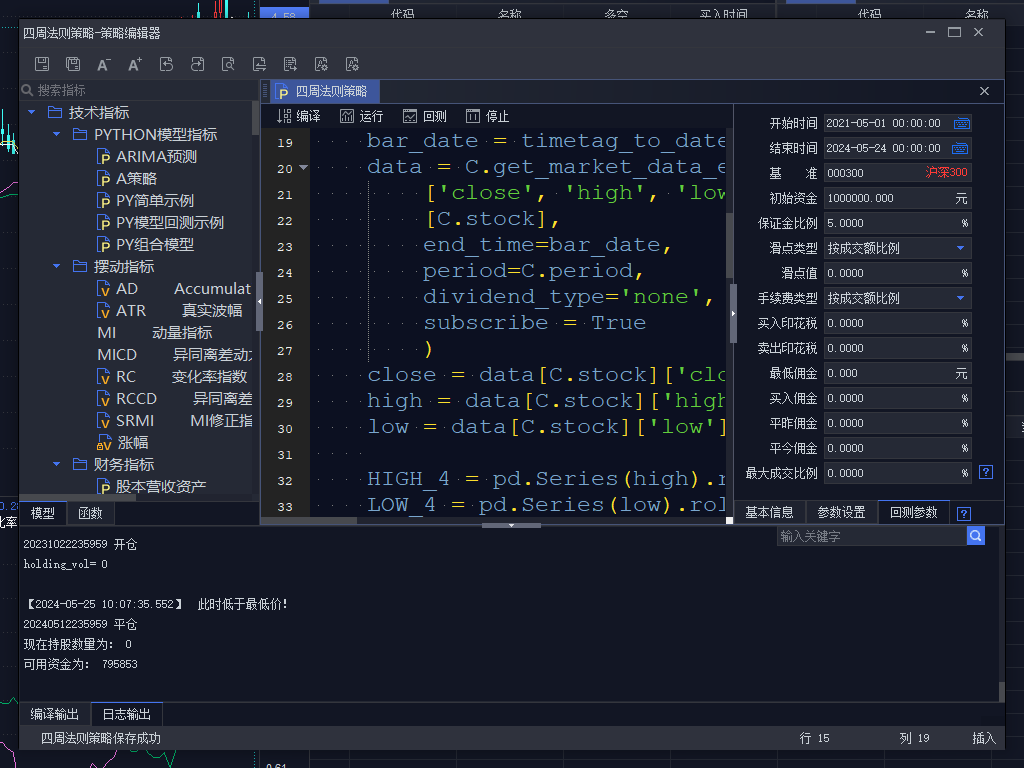Open the calendar picker for 结束时间
This screenshot has height=768, width=1024.
(960, 148)
